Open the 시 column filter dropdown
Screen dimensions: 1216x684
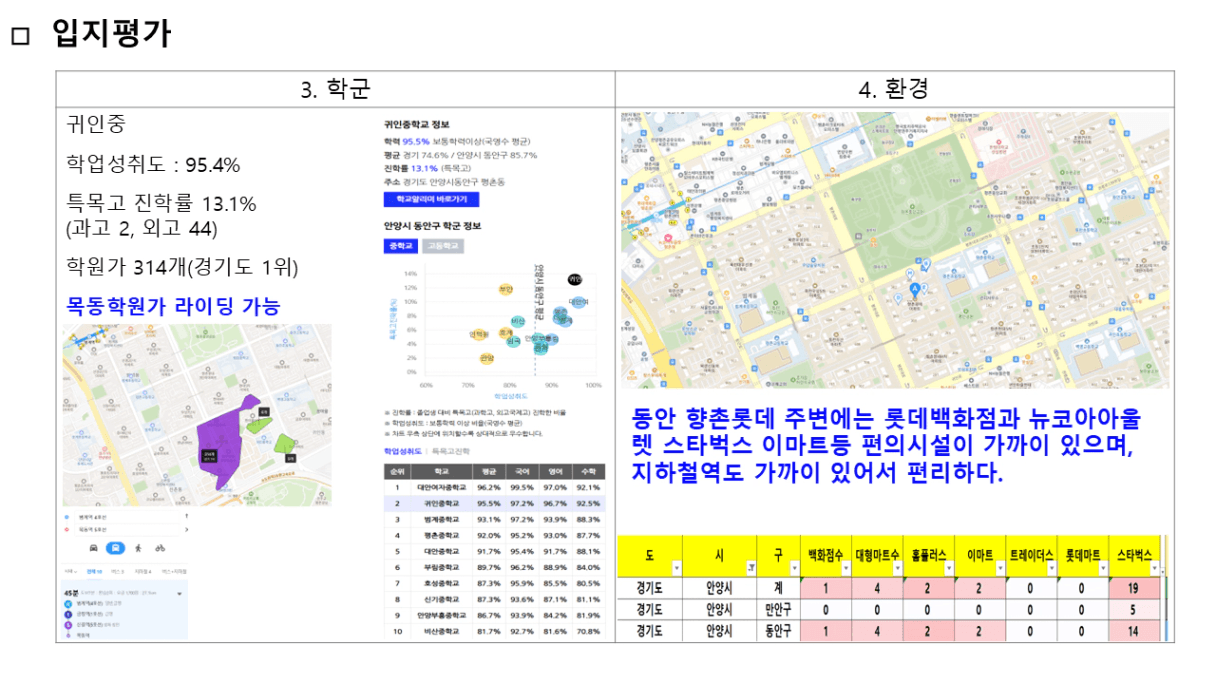[x=751, y=568]
